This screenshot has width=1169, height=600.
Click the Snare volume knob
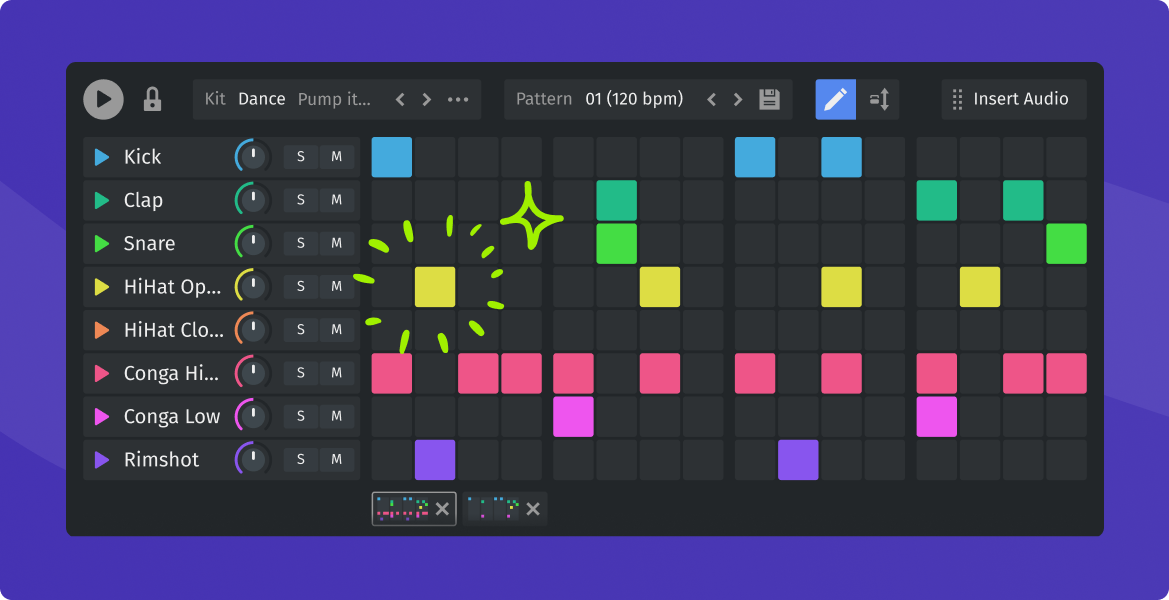click(253, 244)
